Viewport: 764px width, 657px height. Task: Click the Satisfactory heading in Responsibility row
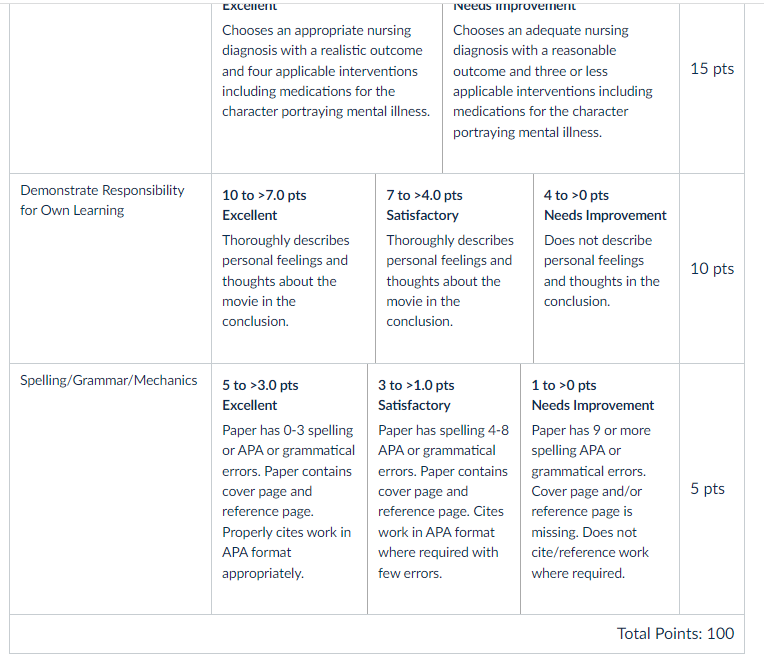click(422, 215)
